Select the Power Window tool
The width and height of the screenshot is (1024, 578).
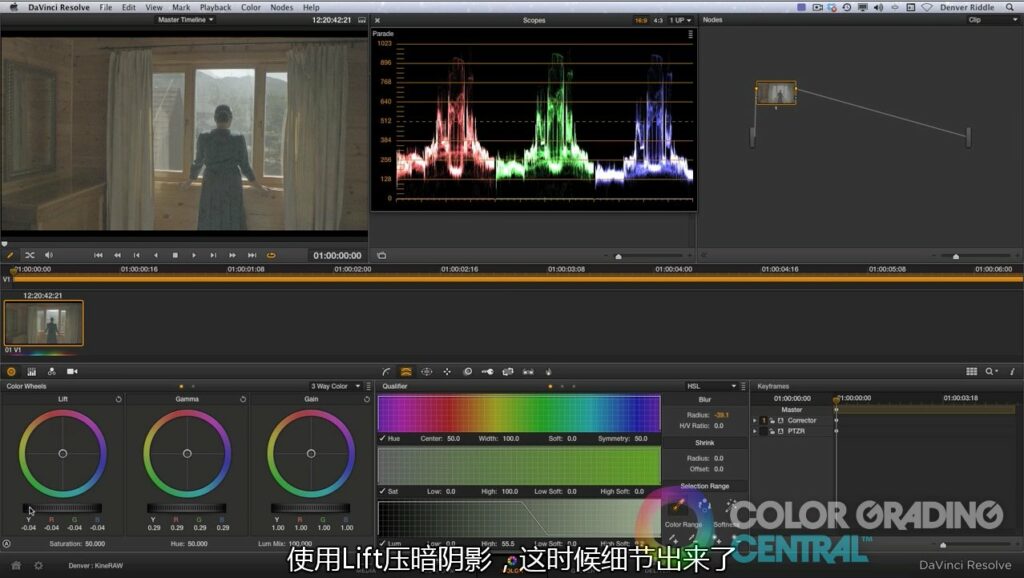[x=425, y=371]
